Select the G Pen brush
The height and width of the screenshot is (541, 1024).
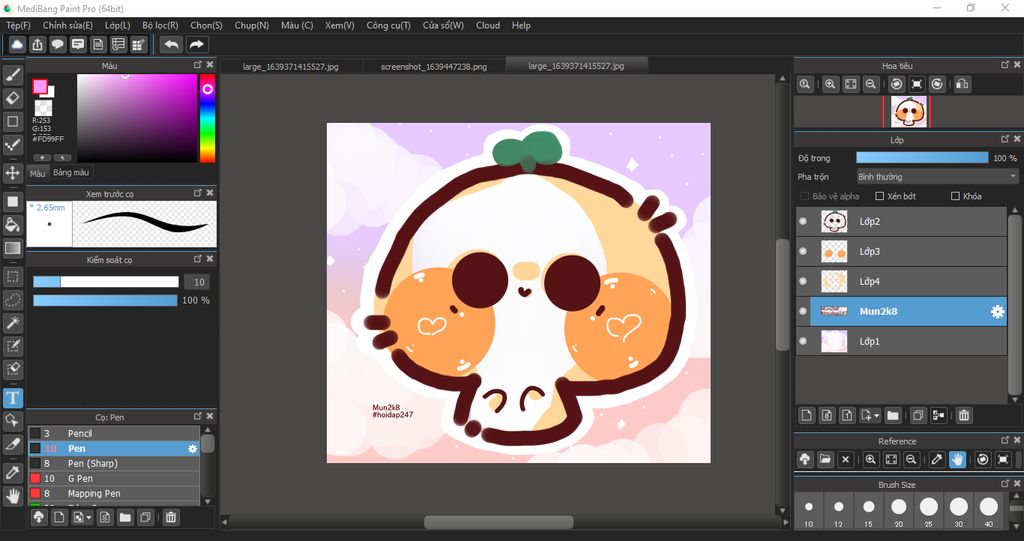[114, 479]
